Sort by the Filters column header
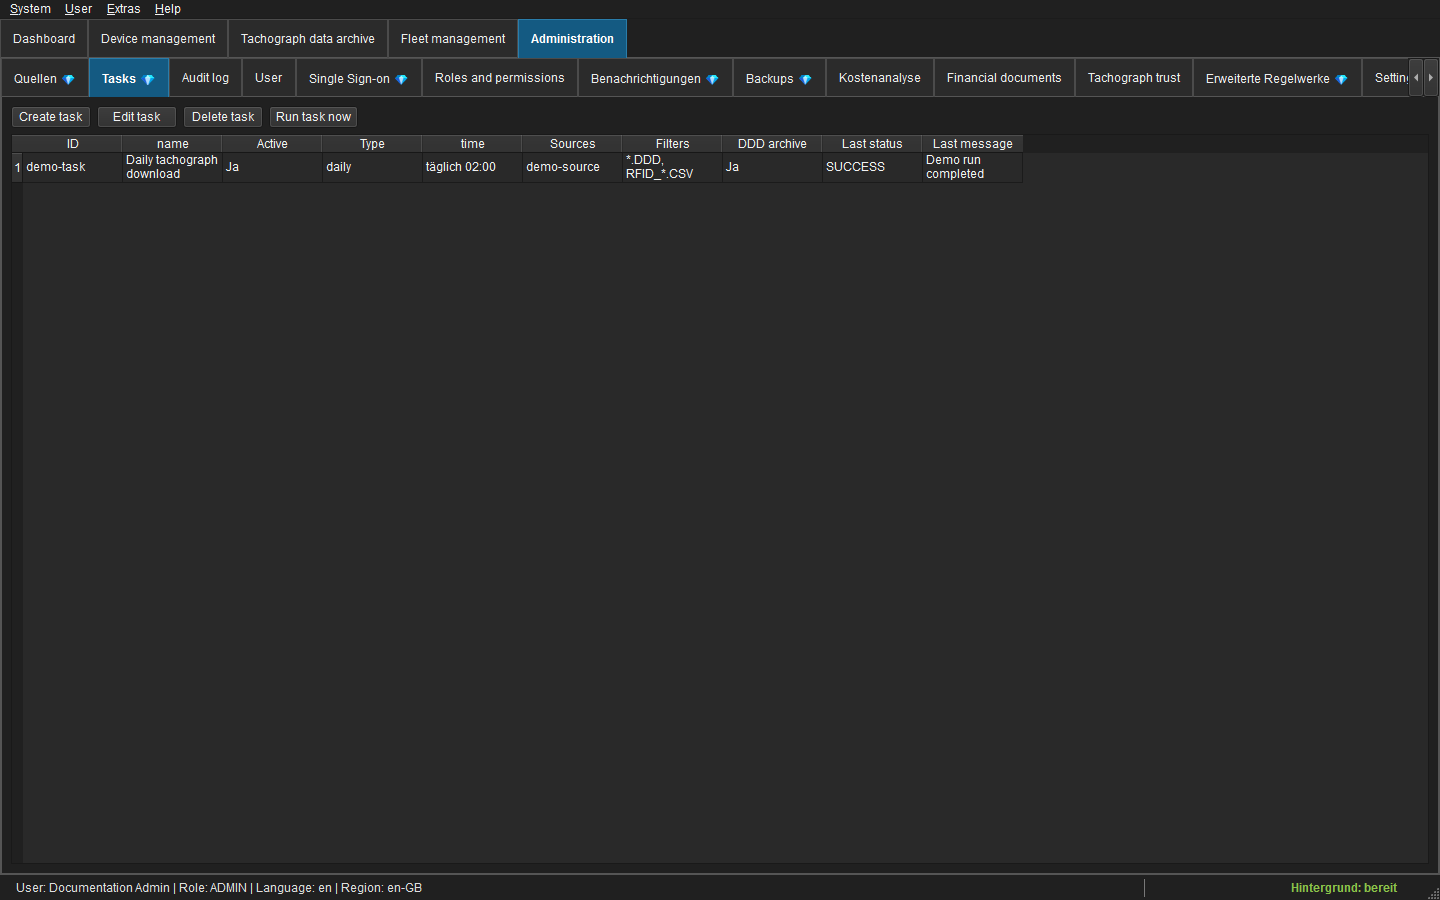Viewport: 1440px width, 900px height. coord(672,144)
